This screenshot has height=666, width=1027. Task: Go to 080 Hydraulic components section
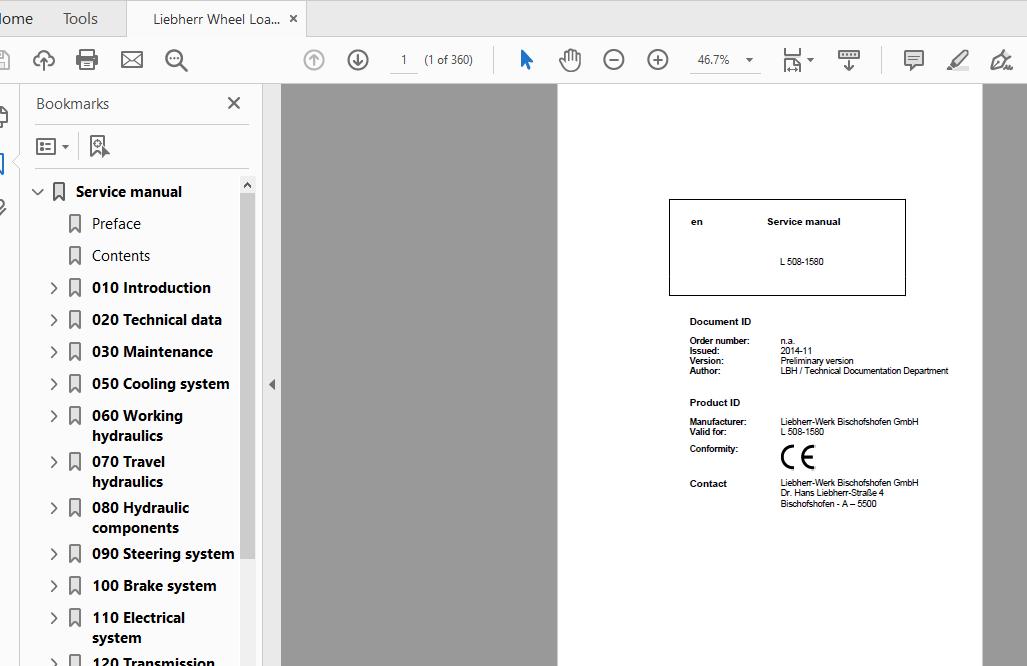[x=140, y=518]
